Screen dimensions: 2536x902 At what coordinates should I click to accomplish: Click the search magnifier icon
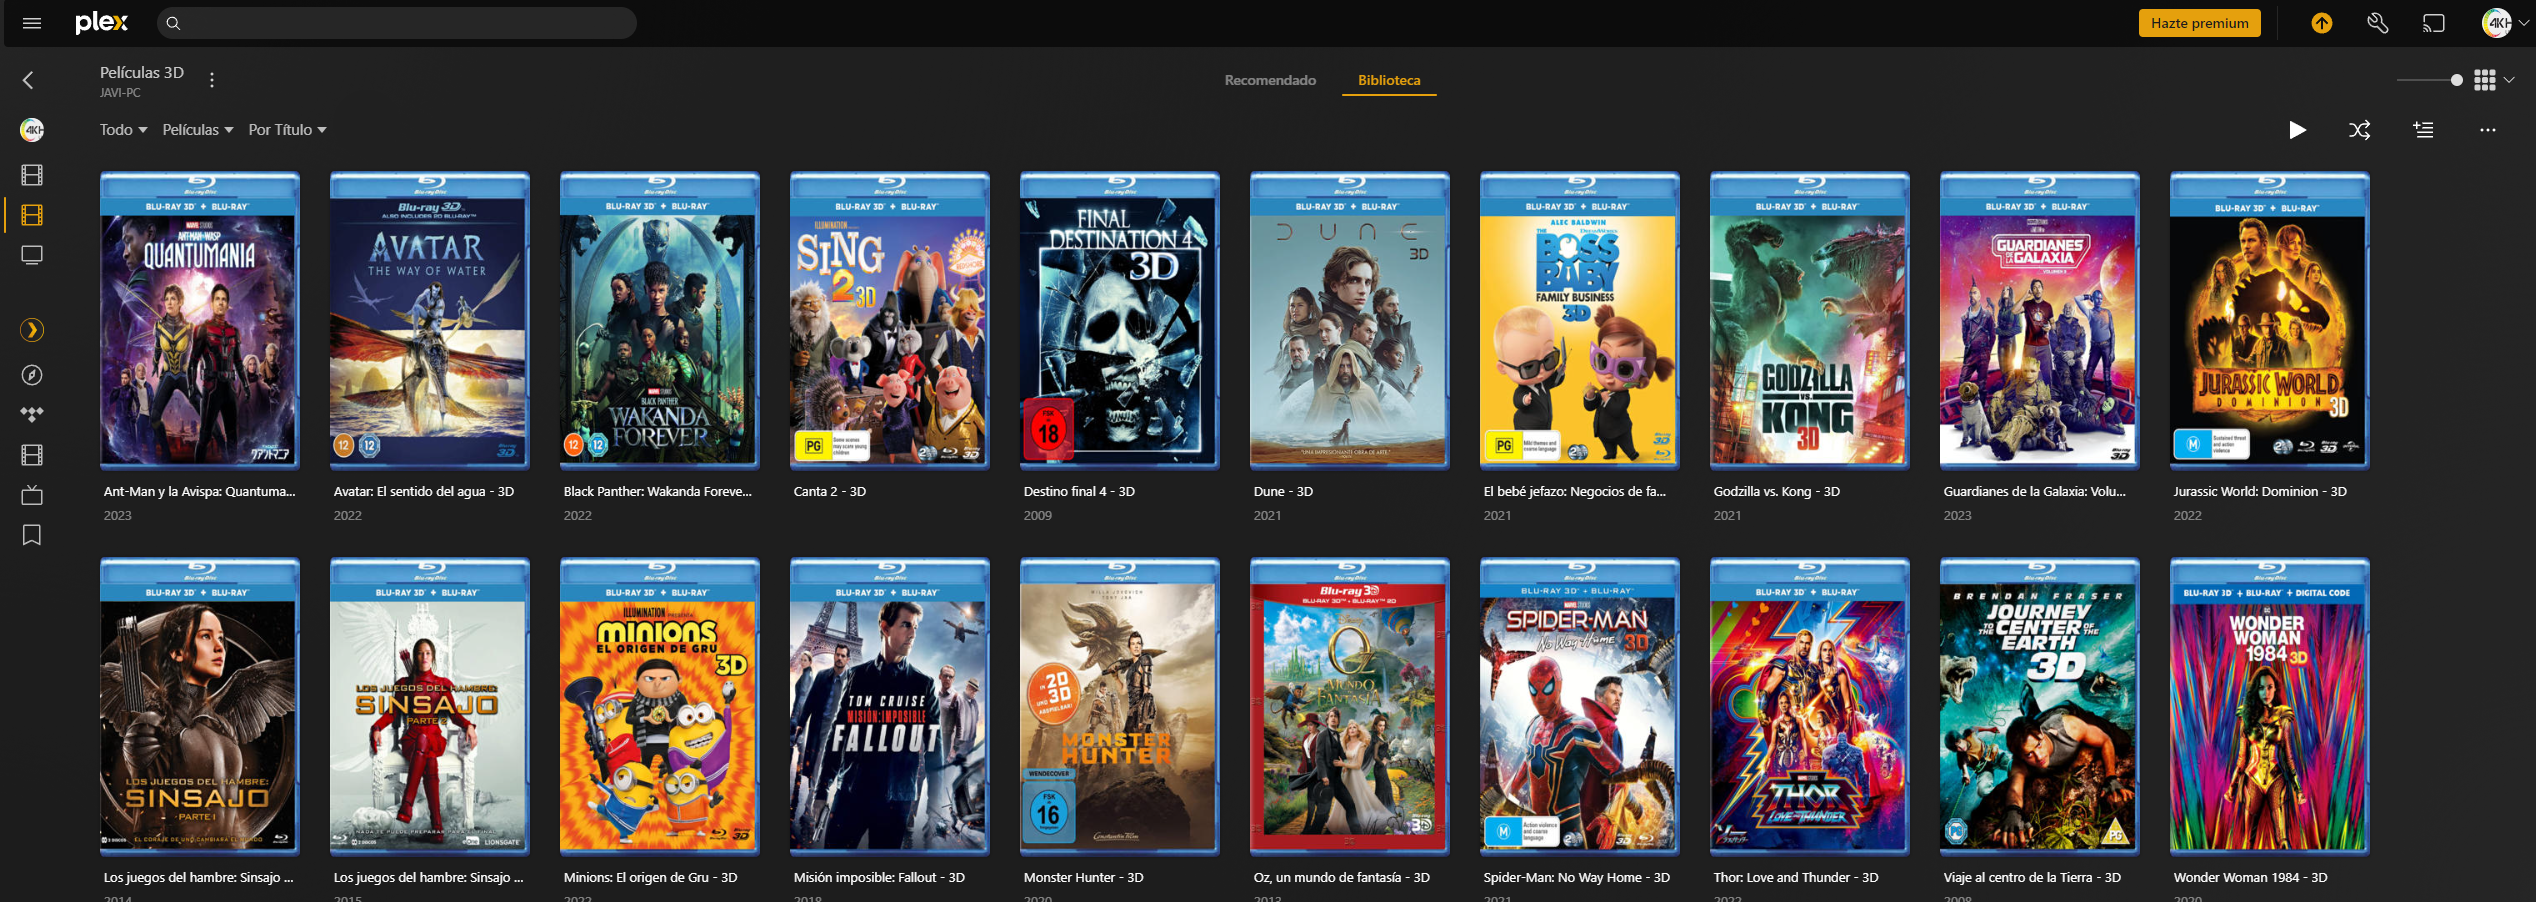[173, 23]
